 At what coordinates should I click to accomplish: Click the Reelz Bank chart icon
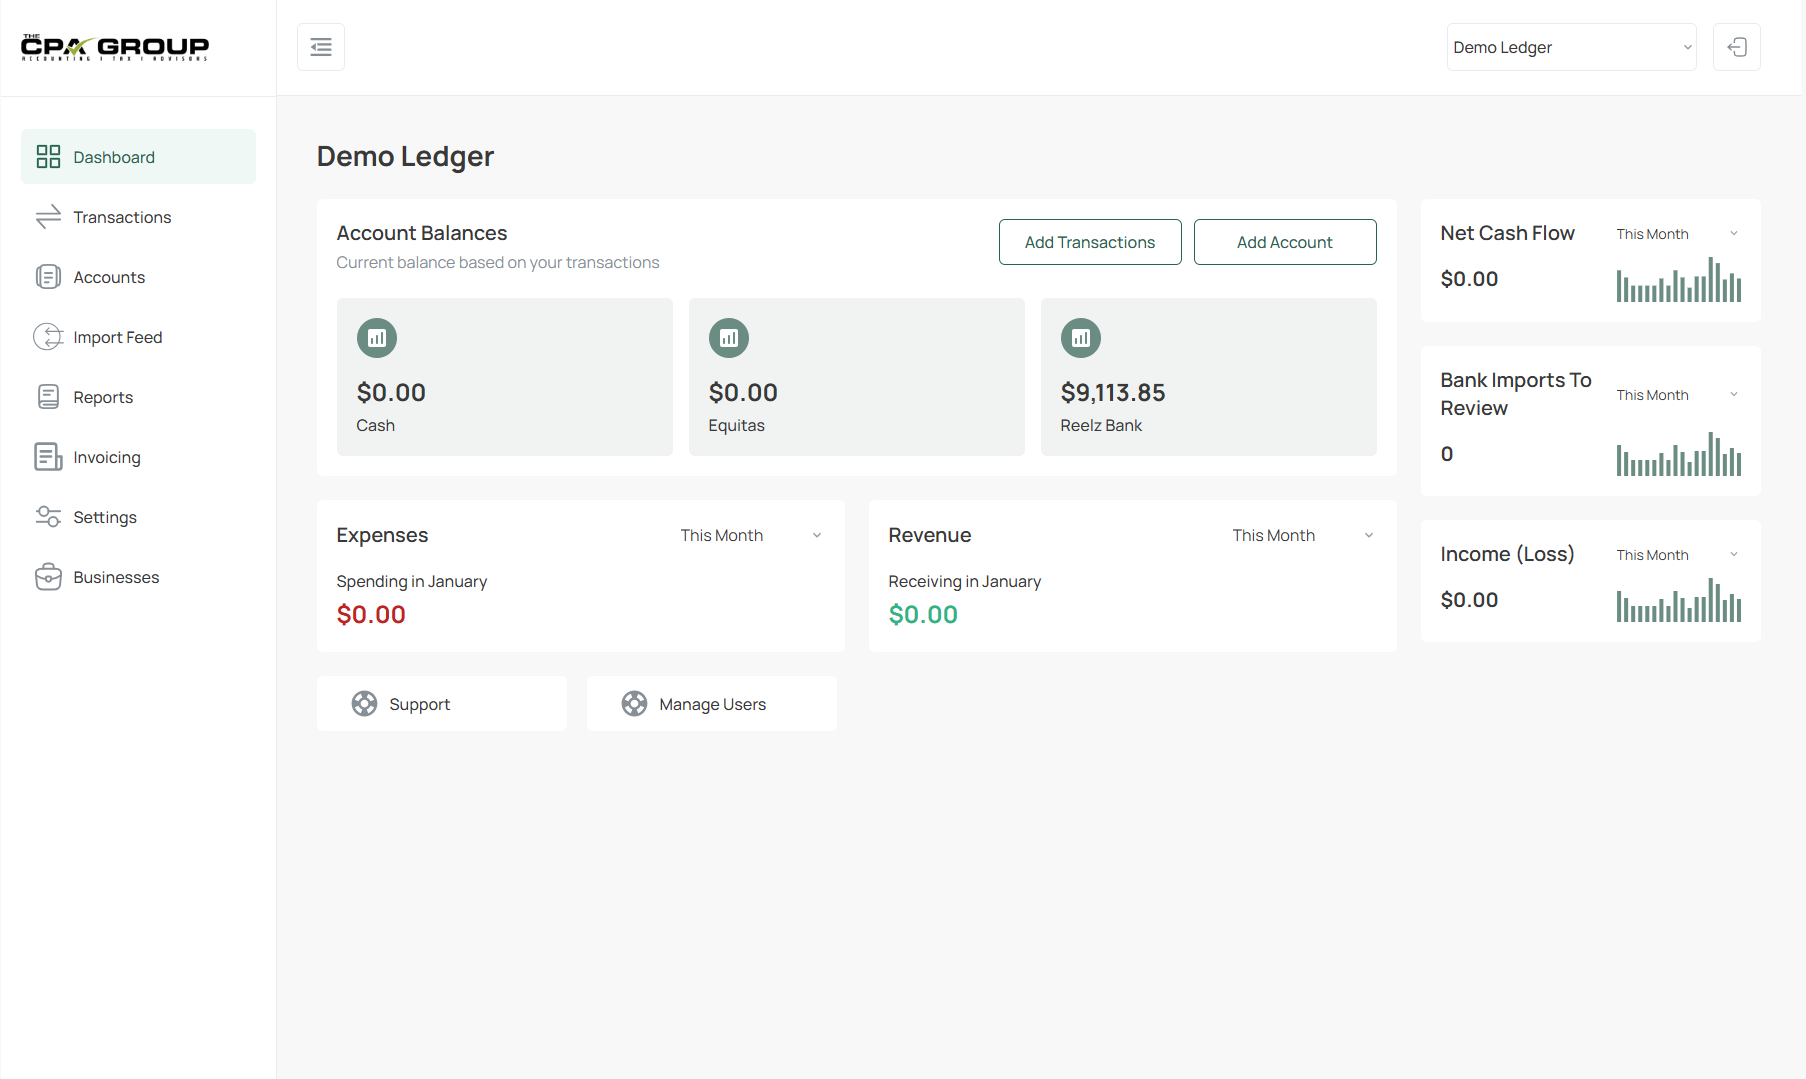pos(1081,338)
